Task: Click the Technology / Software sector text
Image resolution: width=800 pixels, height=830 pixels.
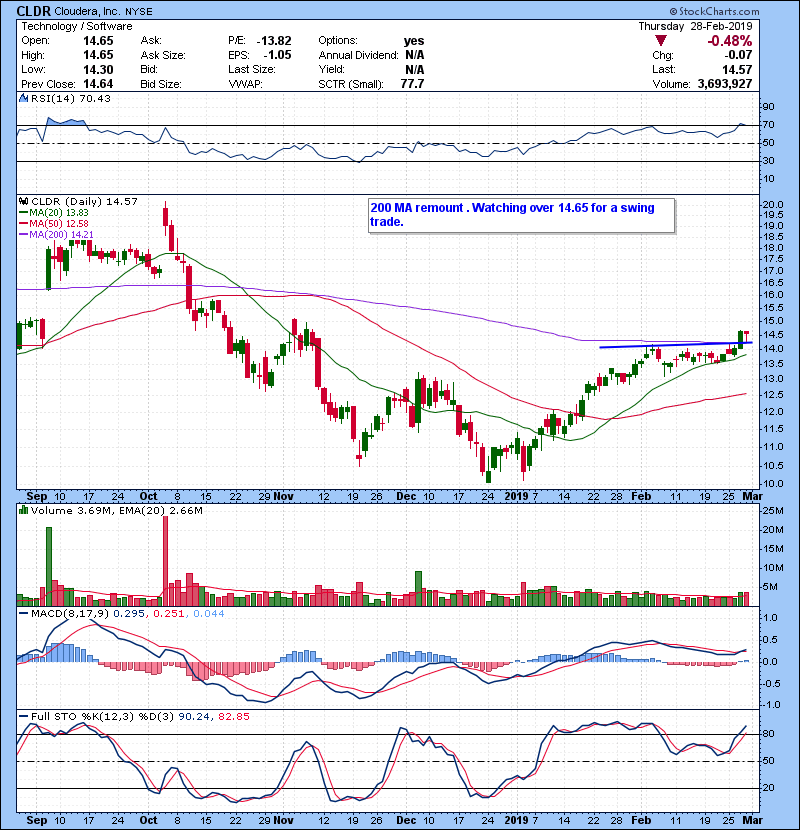Action: [77, 26]
